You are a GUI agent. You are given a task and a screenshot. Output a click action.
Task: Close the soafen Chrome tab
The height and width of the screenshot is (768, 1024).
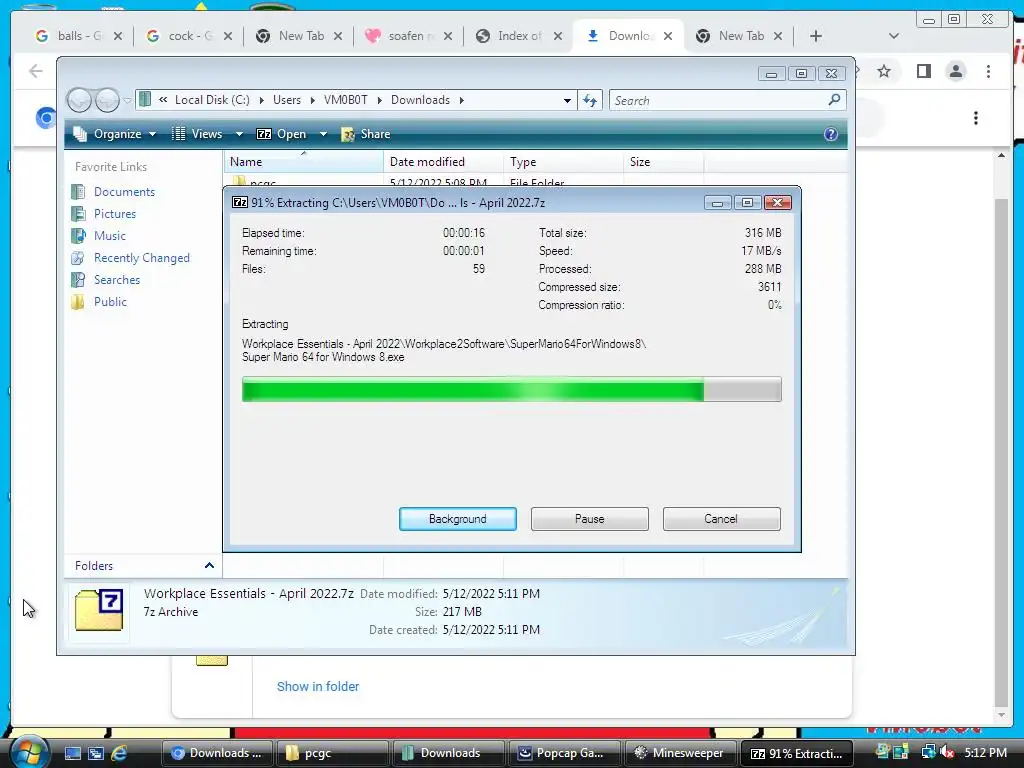[447, 36]
